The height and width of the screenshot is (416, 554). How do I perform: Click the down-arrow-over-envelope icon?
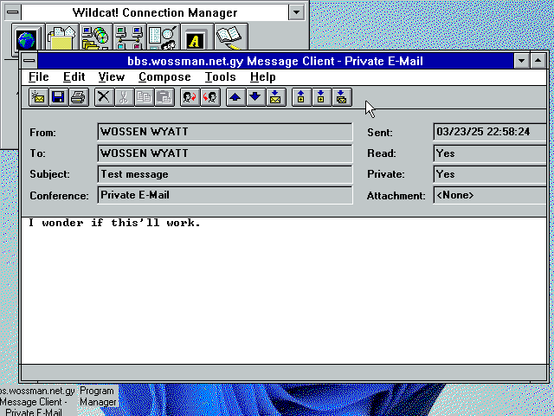click(x=276, y=97)
